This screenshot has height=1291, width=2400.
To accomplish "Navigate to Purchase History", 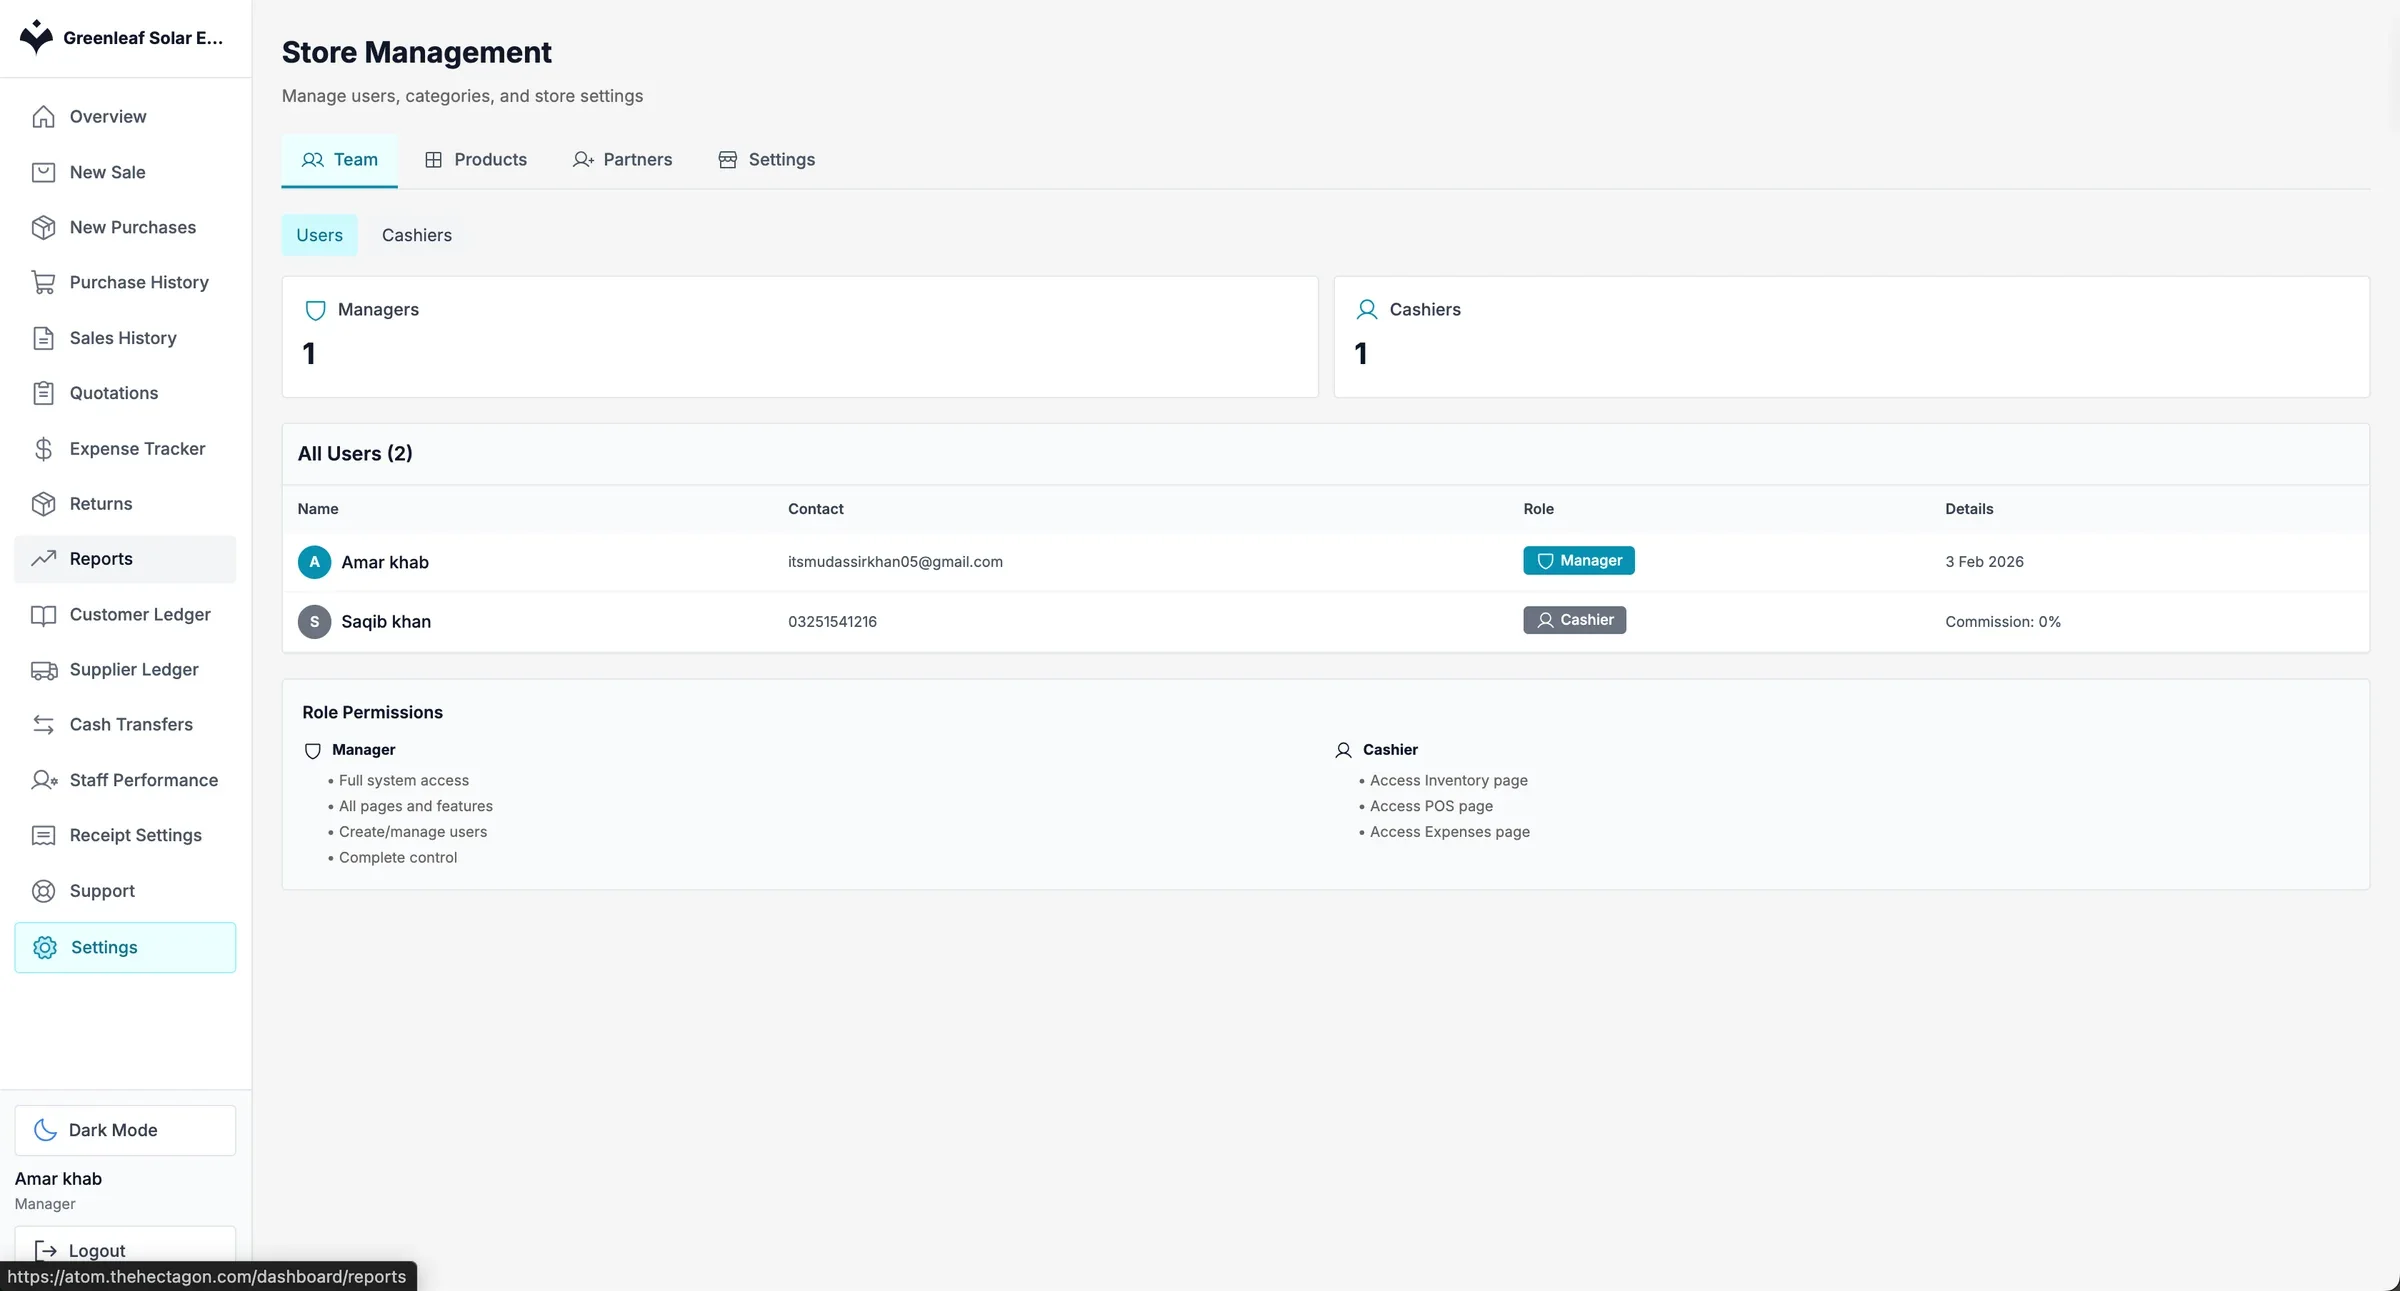I will pyautogui.click(x=125, y=283).
